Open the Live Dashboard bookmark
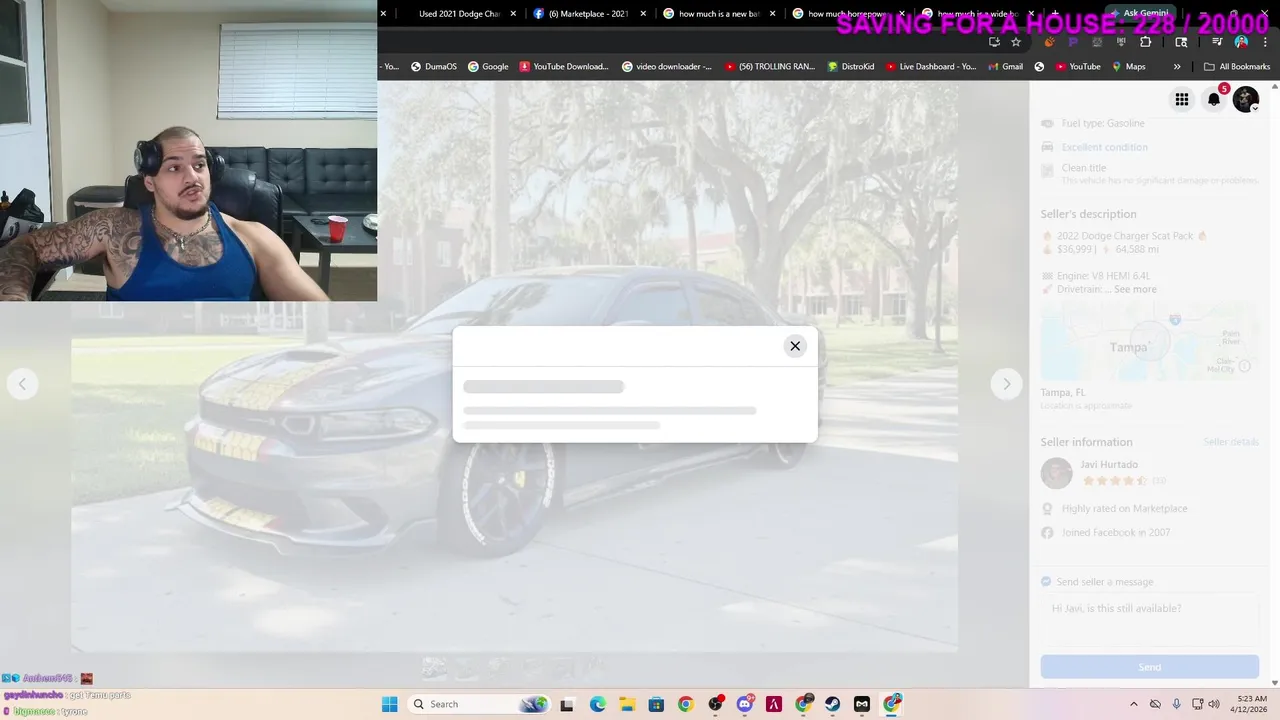 coord(930,67)
